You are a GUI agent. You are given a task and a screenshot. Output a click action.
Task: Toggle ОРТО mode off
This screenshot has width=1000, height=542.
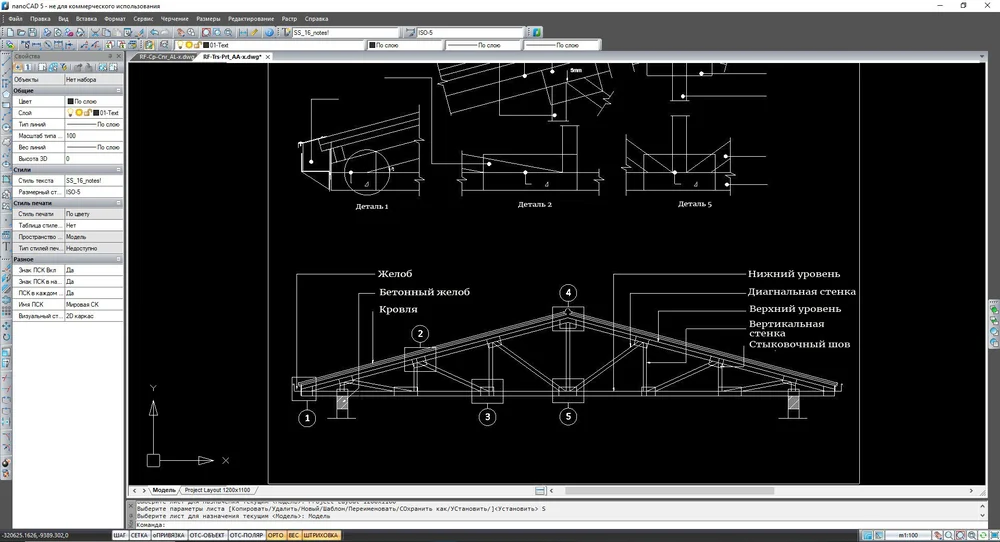pos(276,535)
